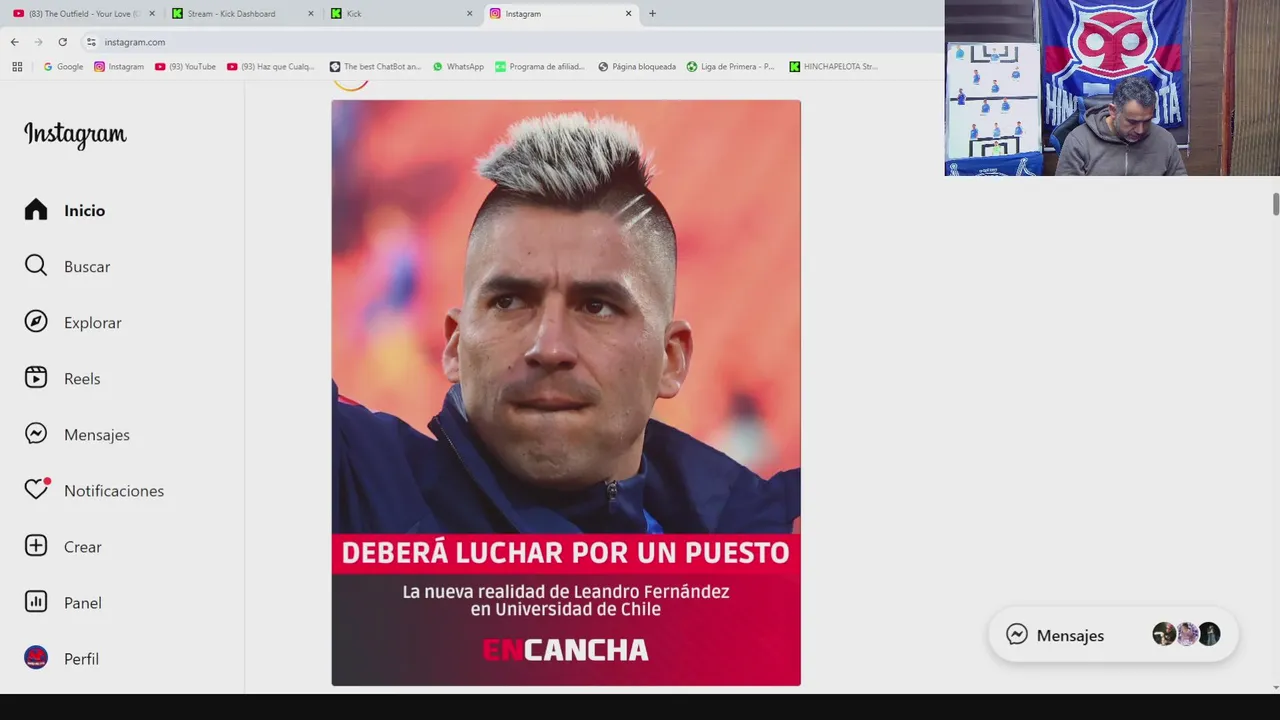Close the Instagram tab
Screen dimensions: 1280x720
pos(628,14)
